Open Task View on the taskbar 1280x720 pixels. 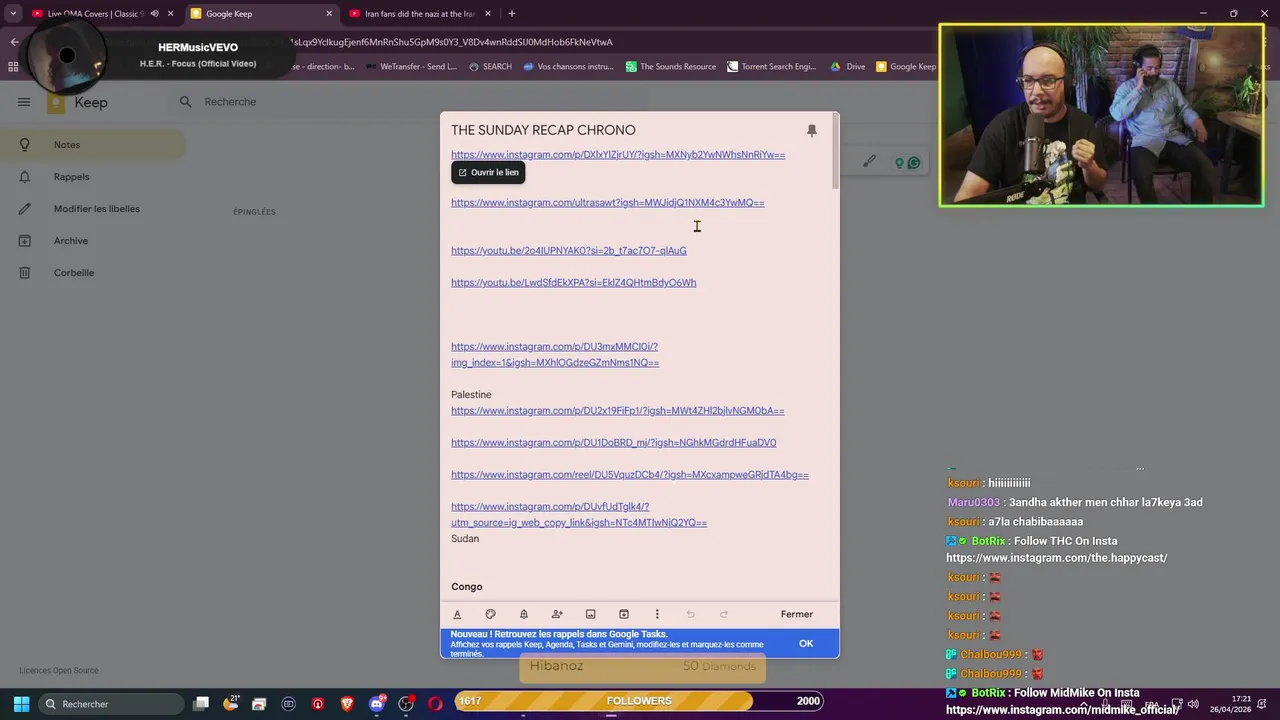(201, 704)
